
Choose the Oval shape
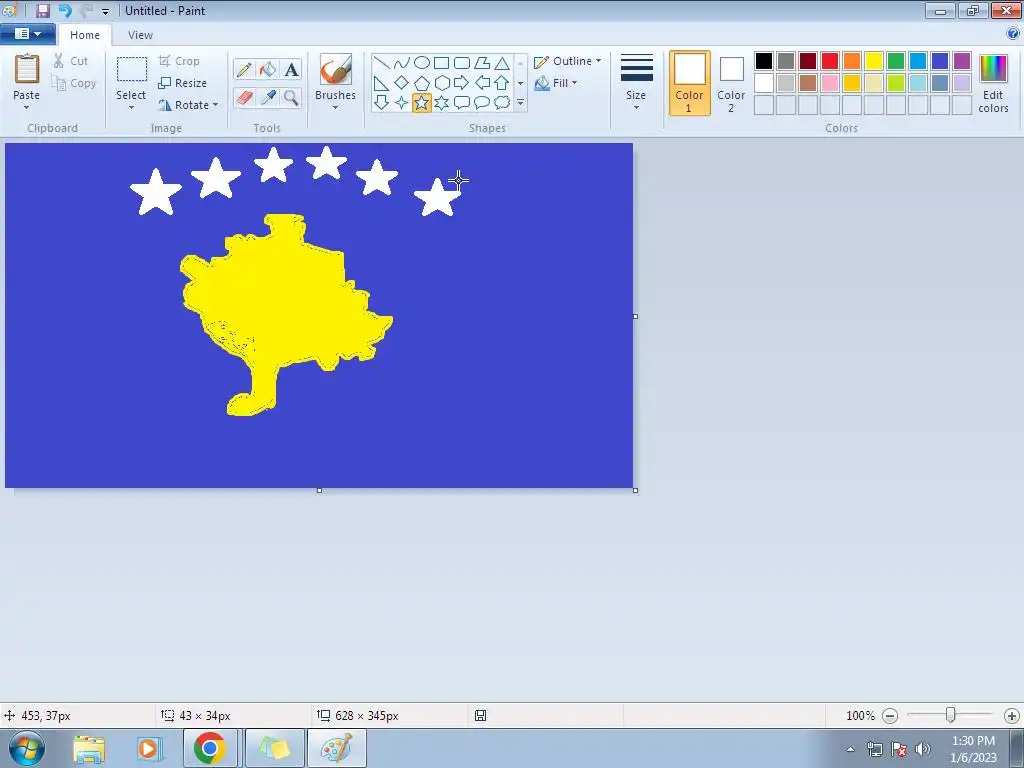[x=422, y=63]
